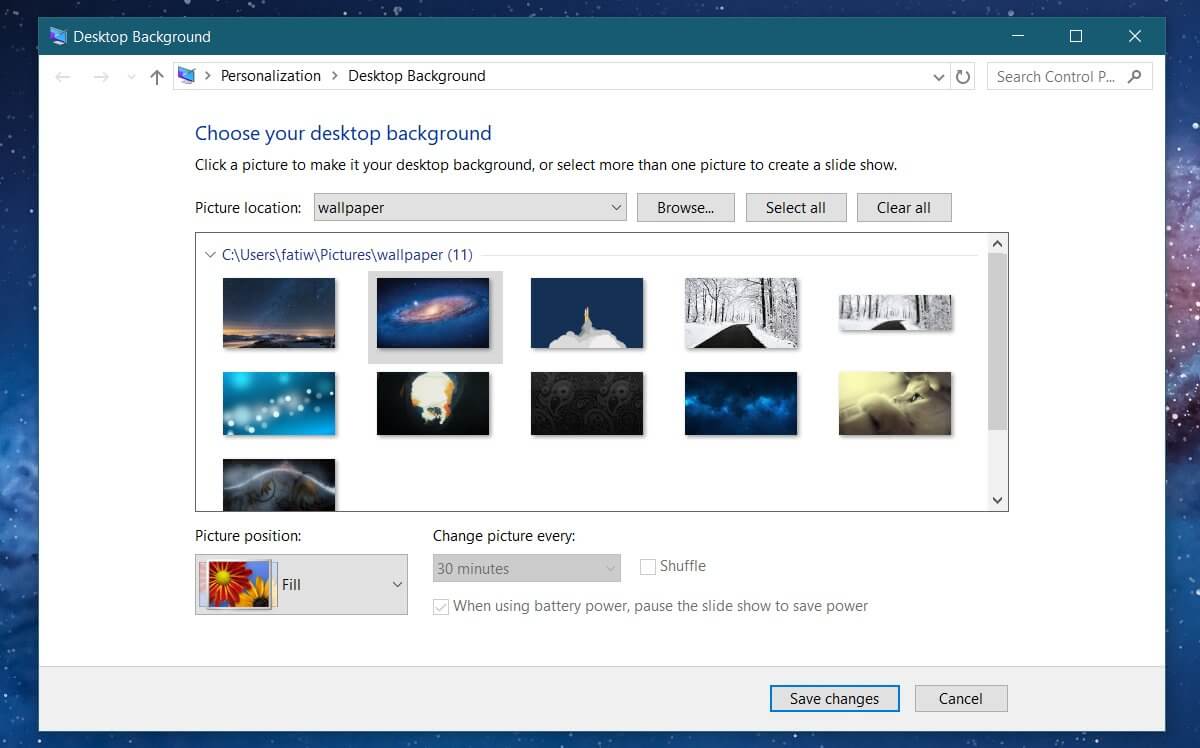
Task: Click the Control Panel icon in address bar
Action: [x=187, y=76]
